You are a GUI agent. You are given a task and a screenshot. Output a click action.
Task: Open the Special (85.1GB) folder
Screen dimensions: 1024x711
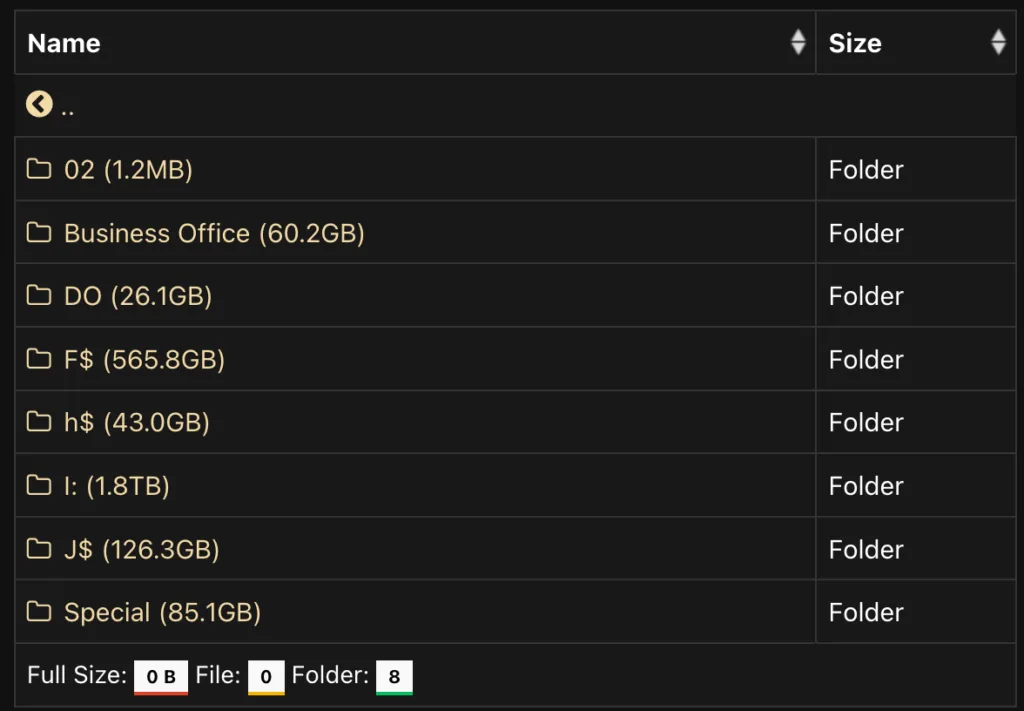tap(163, 612)
